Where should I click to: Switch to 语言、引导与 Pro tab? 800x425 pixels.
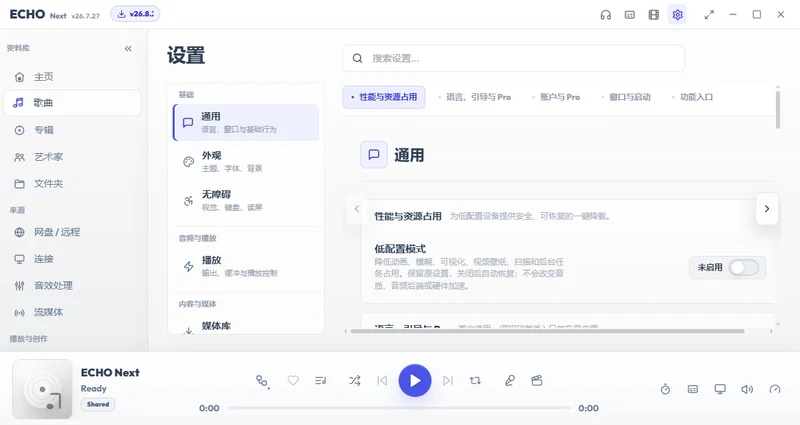pyautogui.click(x=474, y=97)
